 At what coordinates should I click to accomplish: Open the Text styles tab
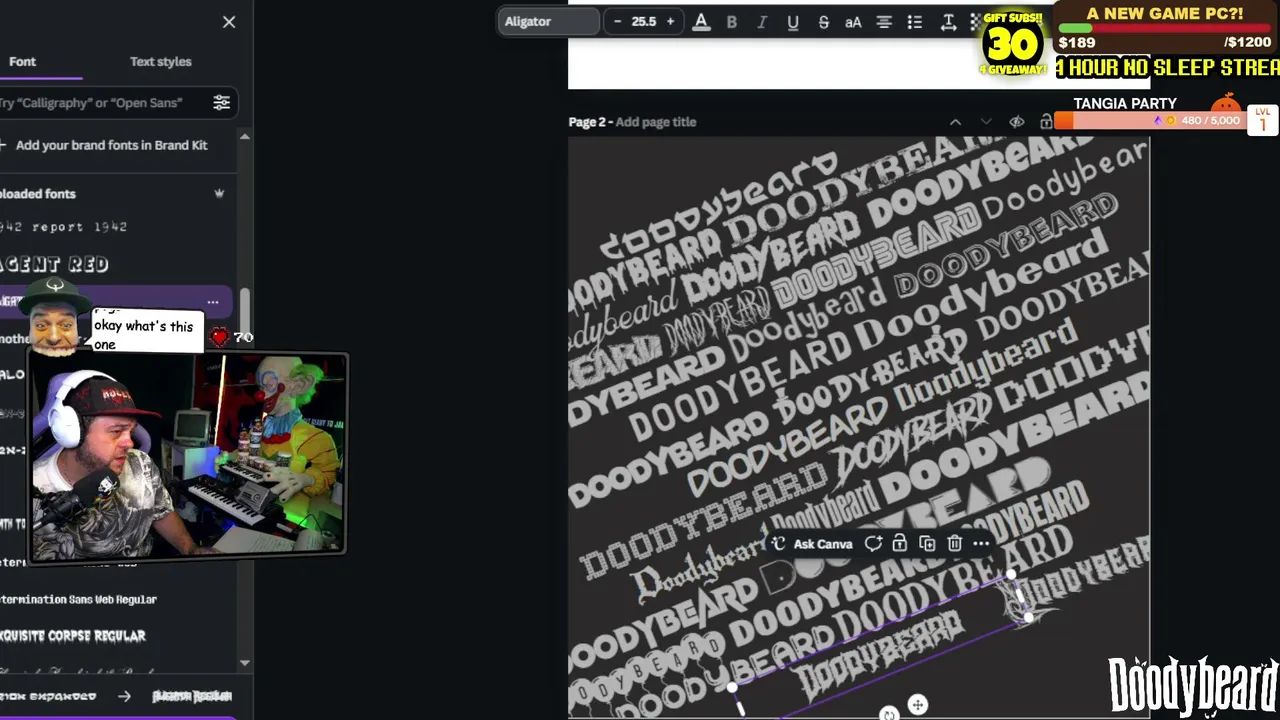click(x=160, y=62)
